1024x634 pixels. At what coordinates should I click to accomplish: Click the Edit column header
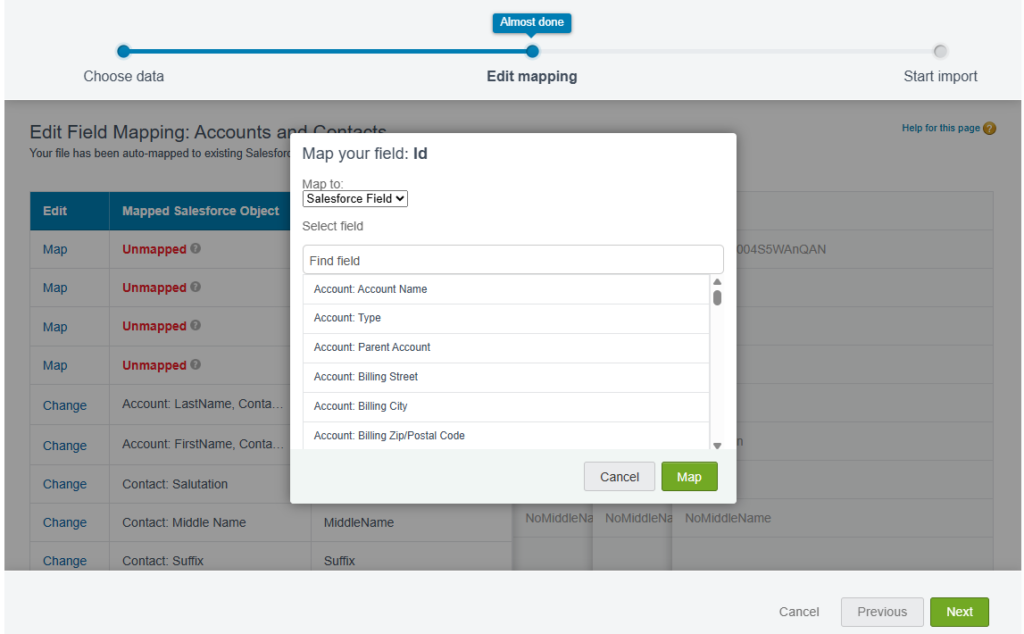click(69, 211)
